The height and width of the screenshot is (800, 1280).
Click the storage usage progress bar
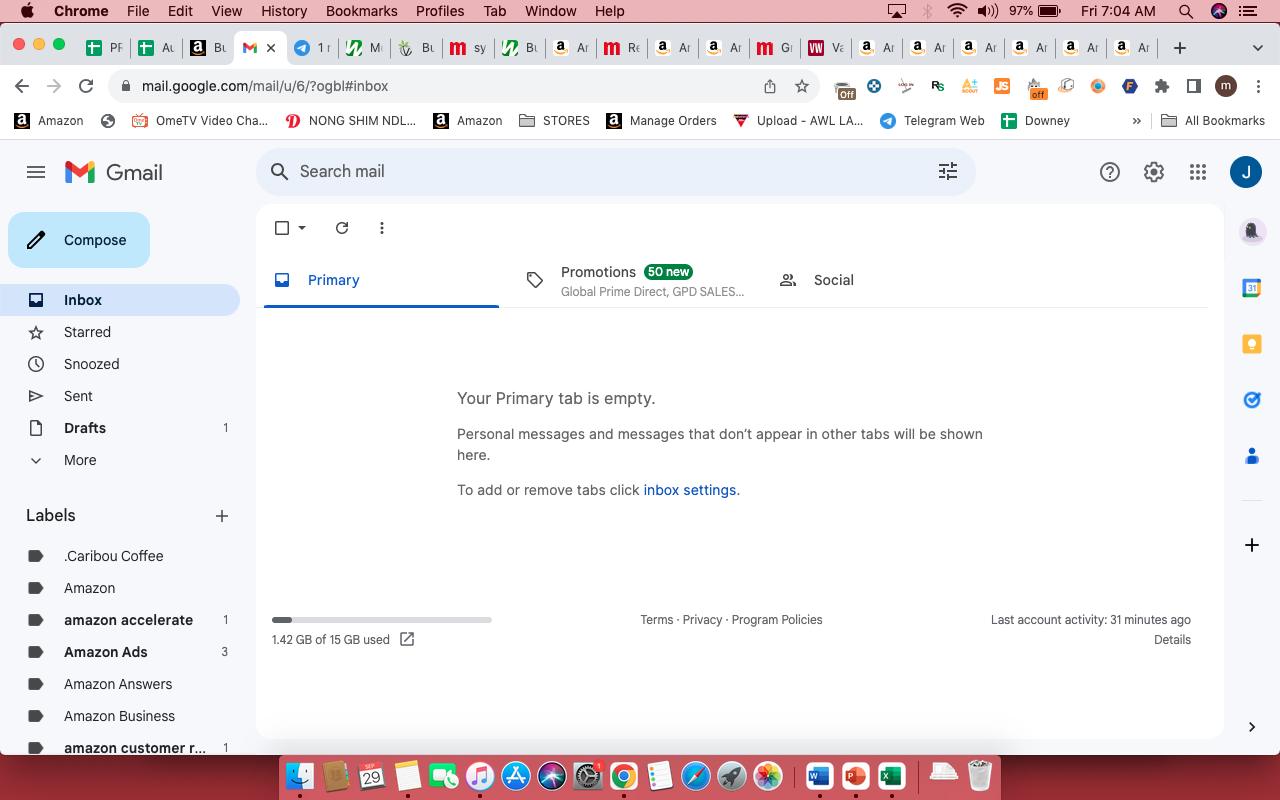click(x=382, y=620)
